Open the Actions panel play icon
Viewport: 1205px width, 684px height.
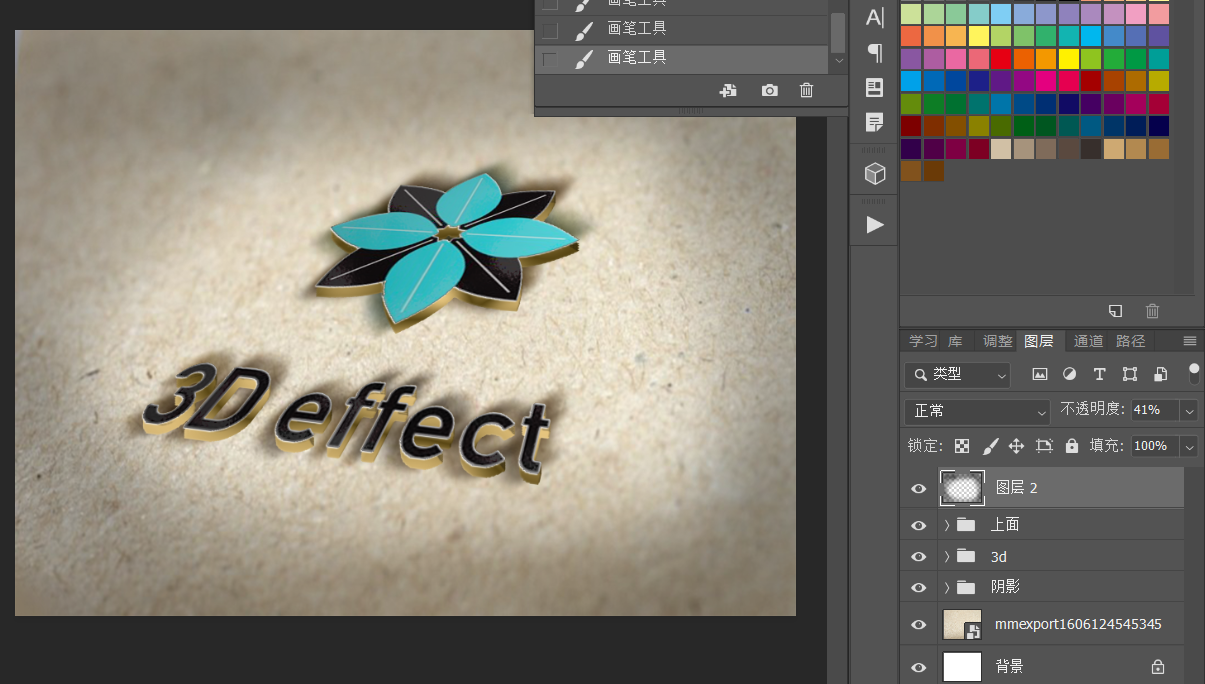[875, 225]
